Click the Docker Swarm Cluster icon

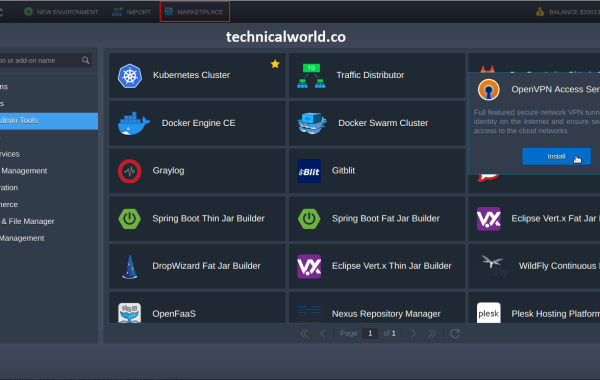(312, 123)
